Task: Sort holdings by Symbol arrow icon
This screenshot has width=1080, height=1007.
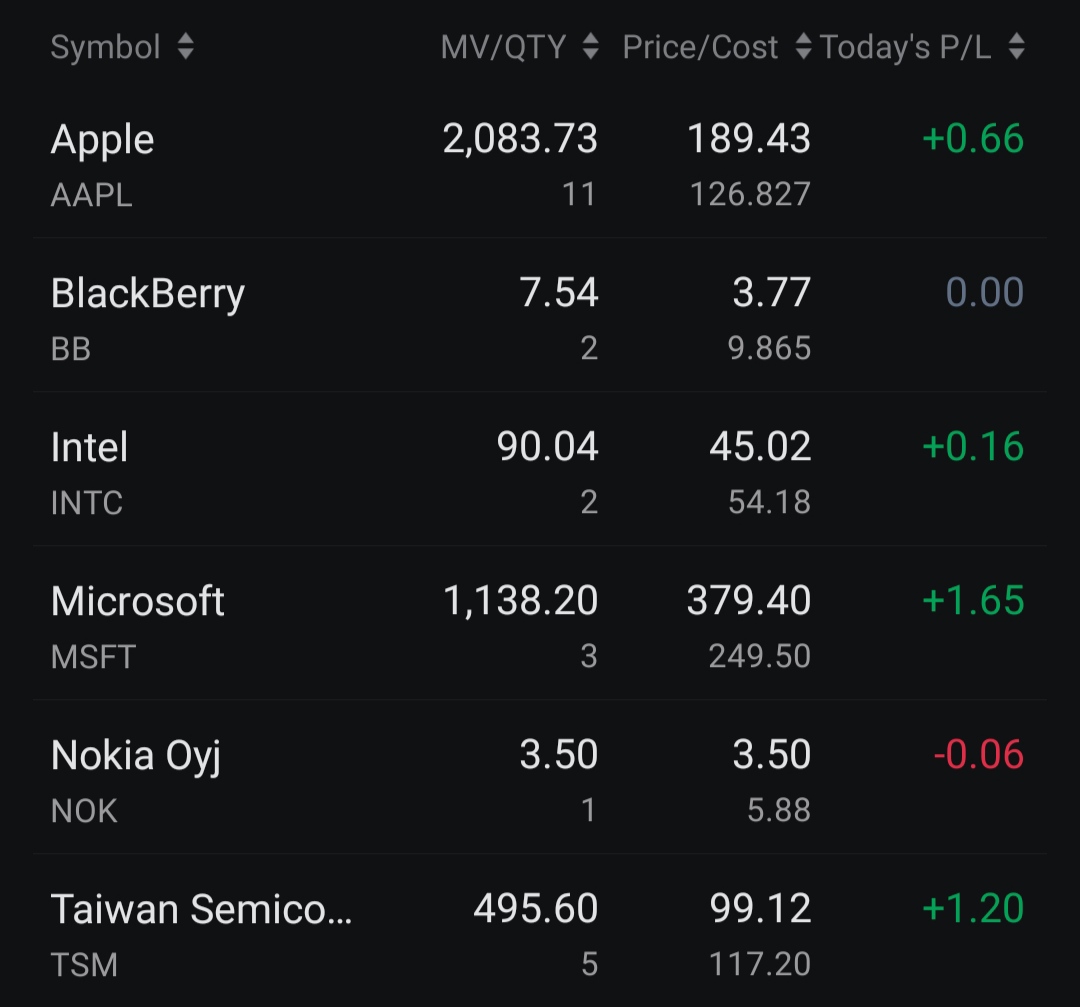Action: (x=185, y=47)
